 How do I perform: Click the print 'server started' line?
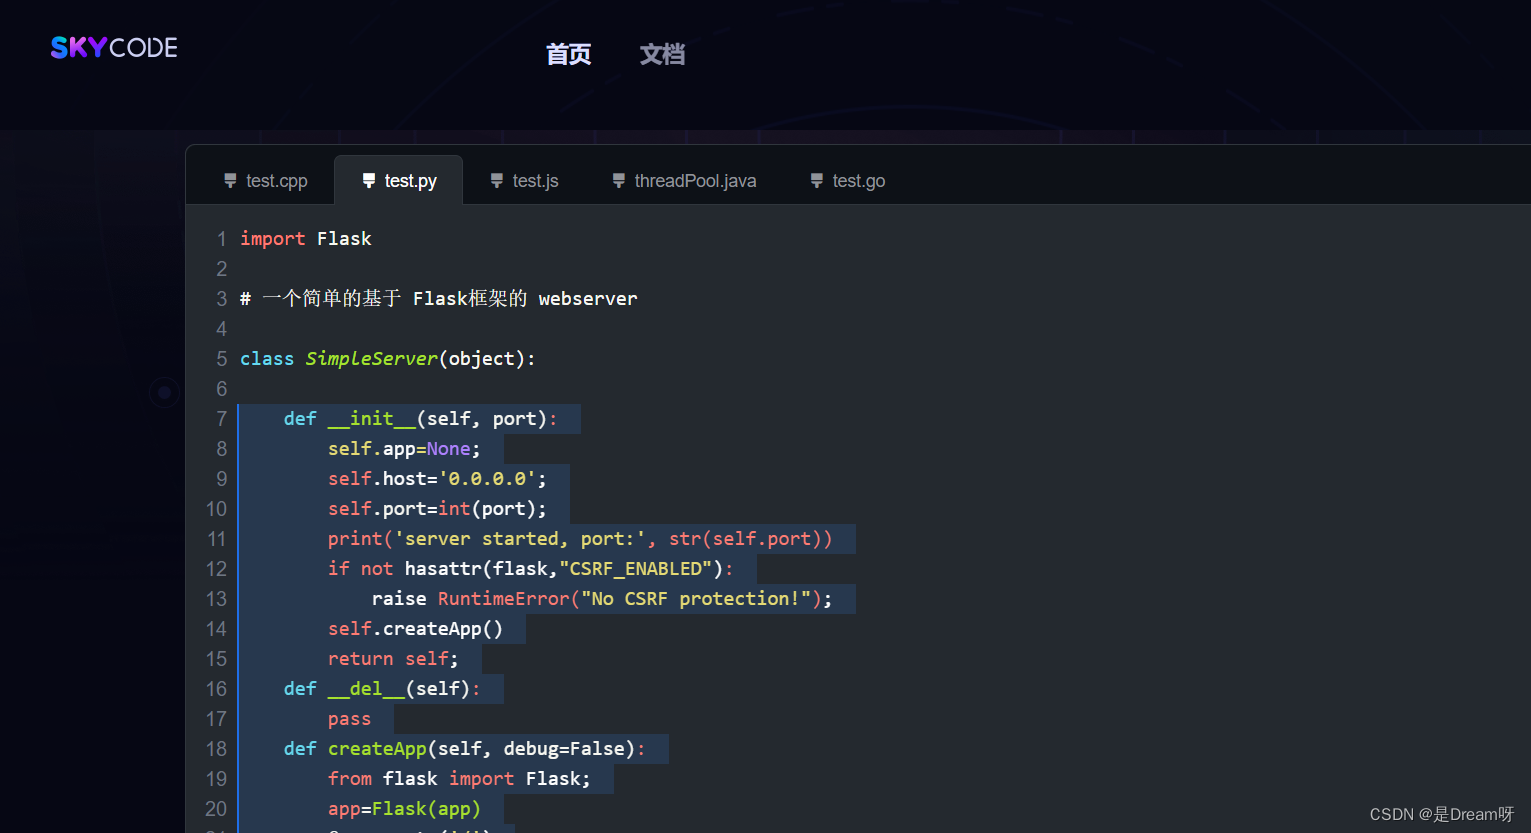pos(580,539)
